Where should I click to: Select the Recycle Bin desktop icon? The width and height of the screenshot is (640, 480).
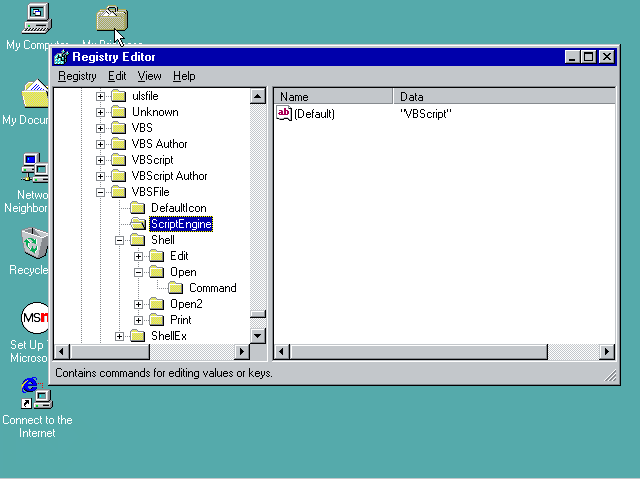34,243
